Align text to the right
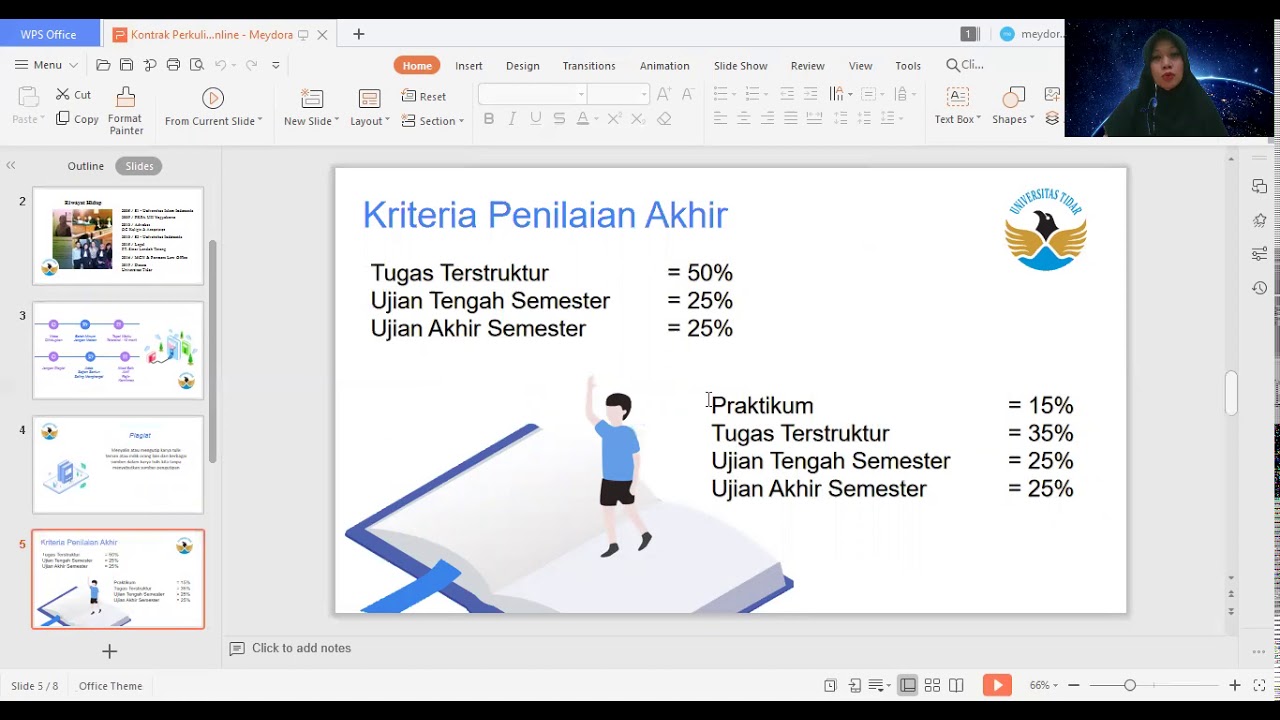This screenshot has width=1280, height=720. click(x=767, y=119)
